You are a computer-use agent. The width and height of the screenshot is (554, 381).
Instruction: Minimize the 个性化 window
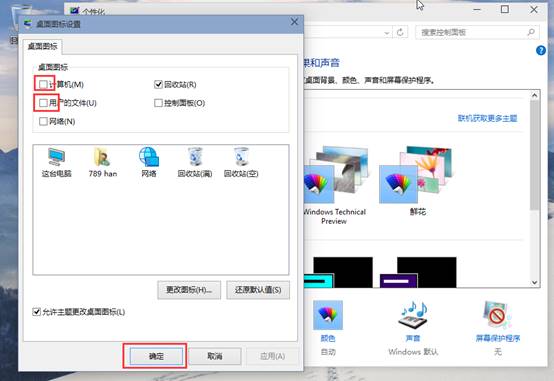tap(477, 10)
